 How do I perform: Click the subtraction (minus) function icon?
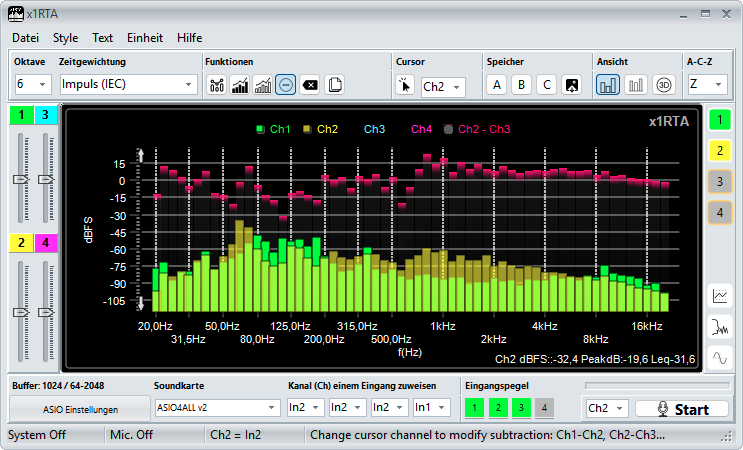coord(286,85)
